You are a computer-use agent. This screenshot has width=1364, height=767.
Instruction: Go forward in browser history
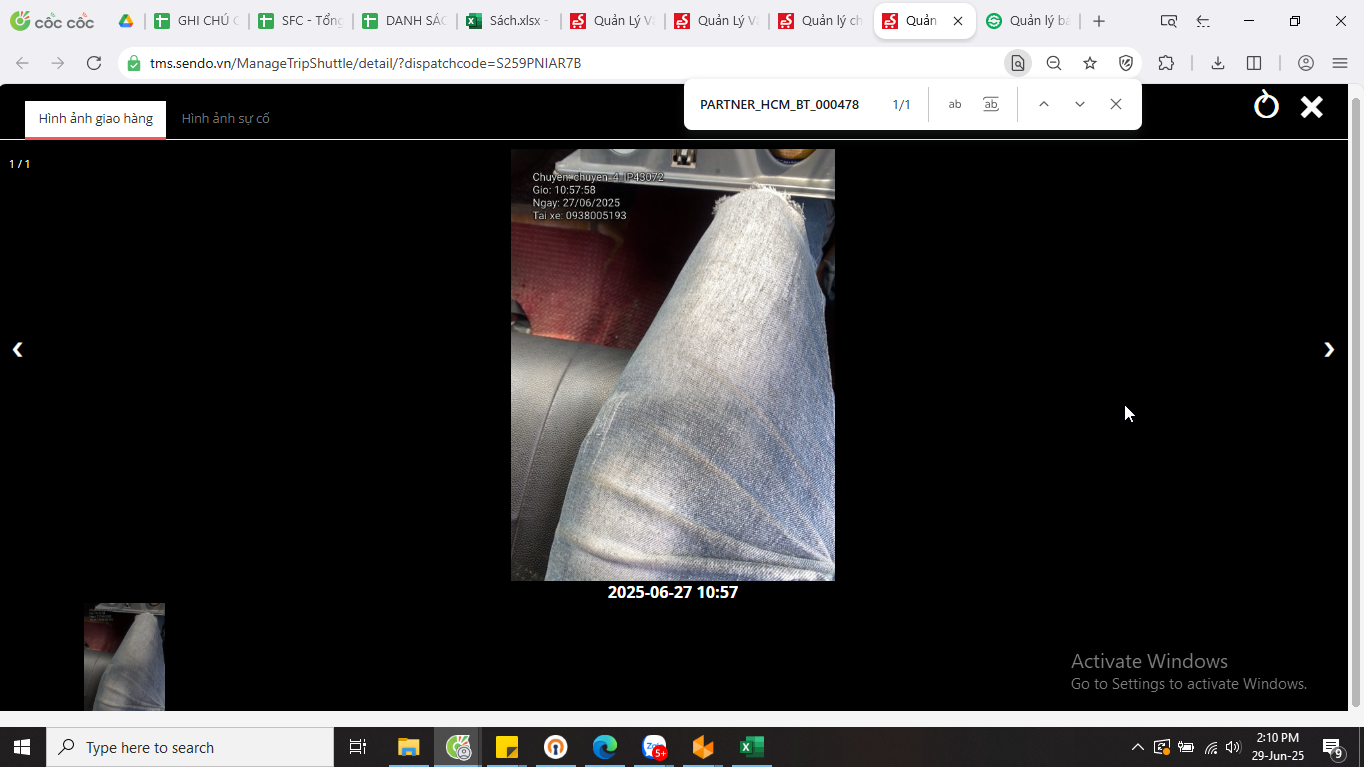coord(58,63)
